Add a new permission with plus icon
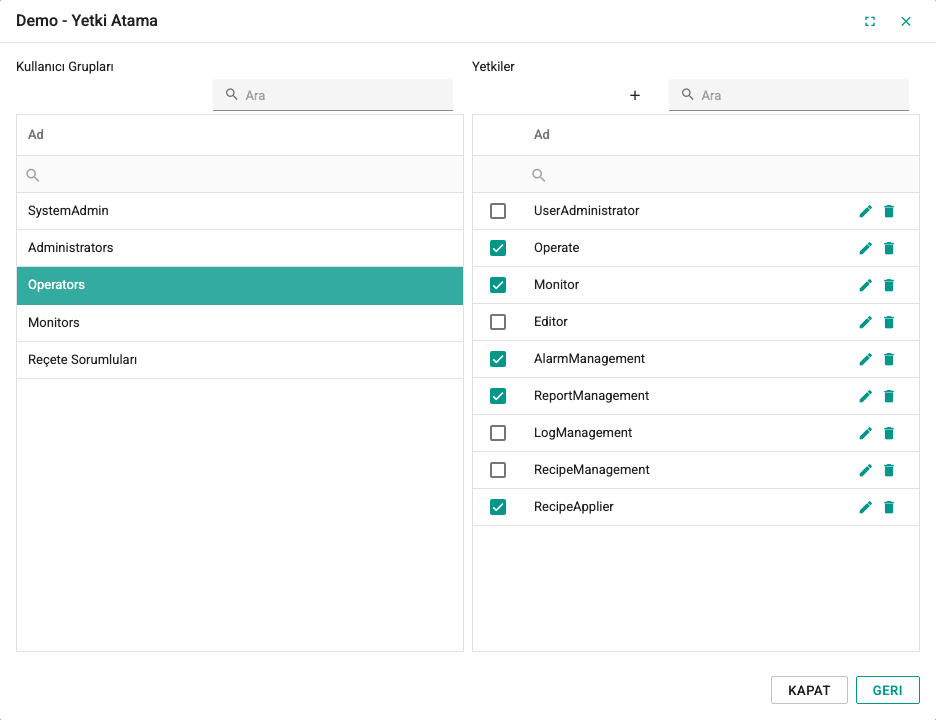This screenshot has width=936, height=720. click(x=635, y=96)
